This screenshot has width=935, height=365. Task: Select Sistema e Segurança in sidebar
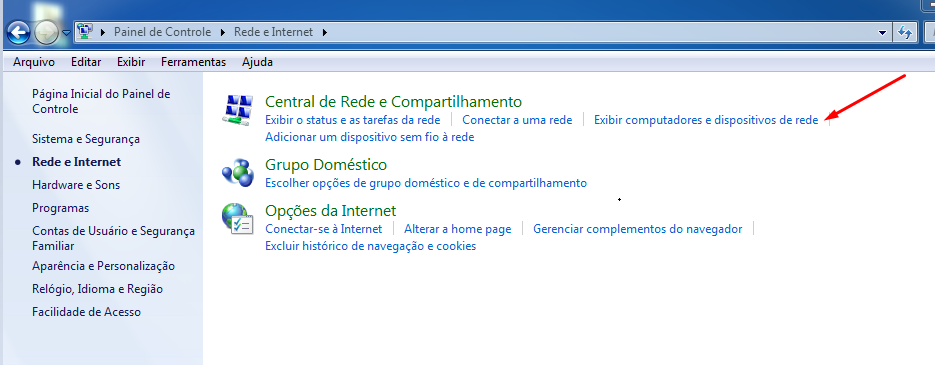click(86, 139)
